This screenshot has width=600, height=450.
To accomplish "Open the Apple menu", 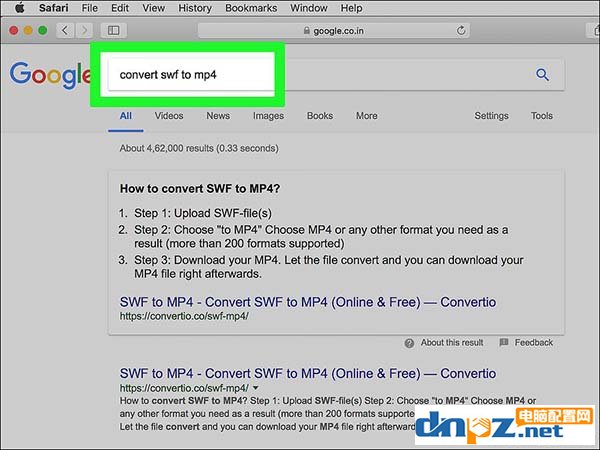I will [20, 8].
